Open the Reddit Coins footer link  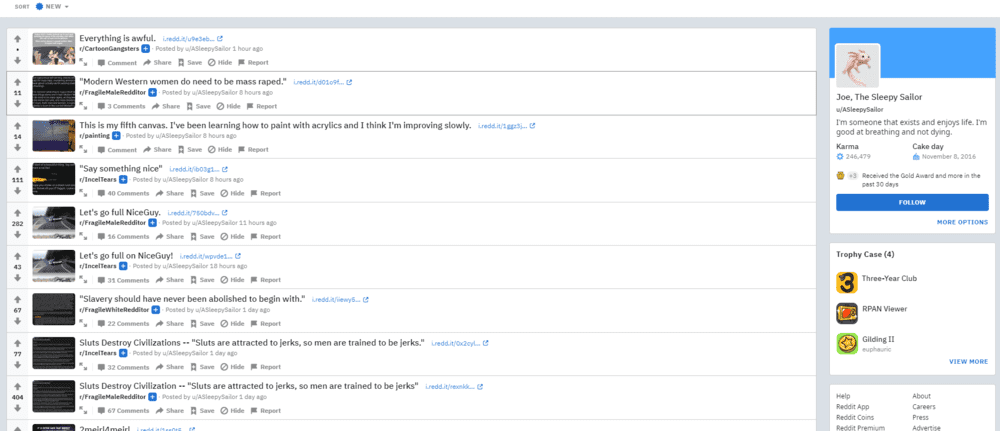pos(855,418)
